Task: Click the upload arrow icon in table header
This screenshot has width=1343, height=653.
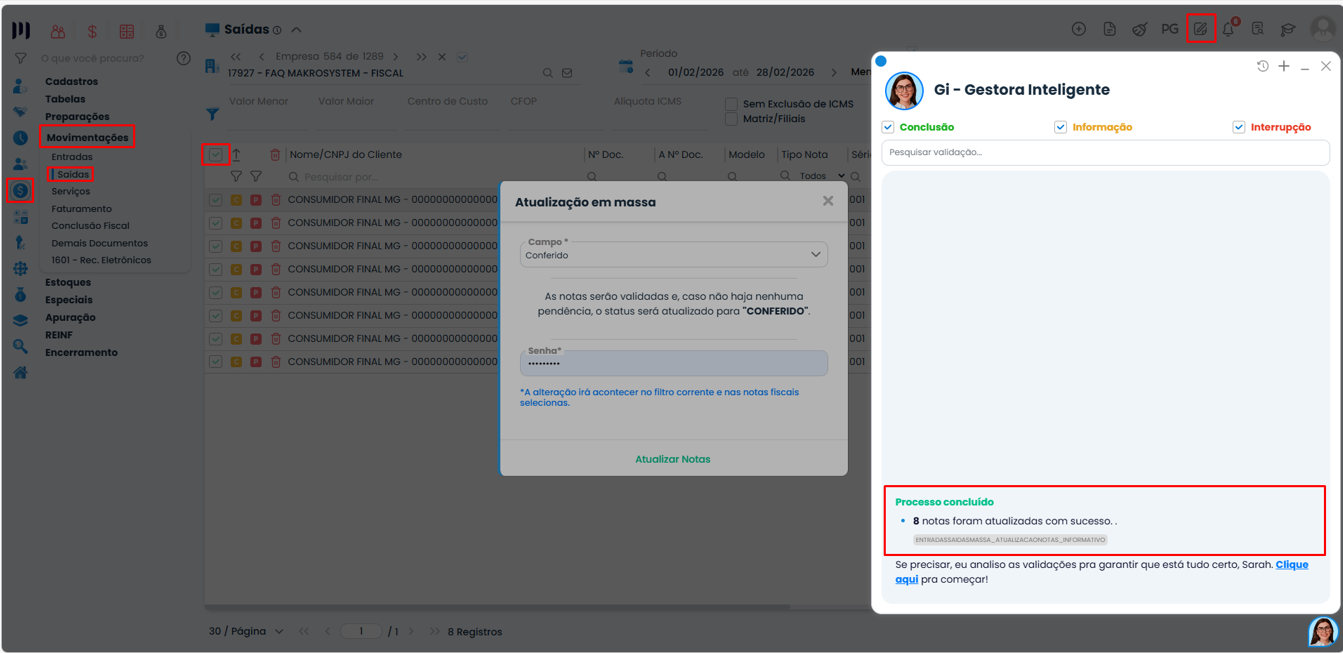Action: (x=236, y=155)
